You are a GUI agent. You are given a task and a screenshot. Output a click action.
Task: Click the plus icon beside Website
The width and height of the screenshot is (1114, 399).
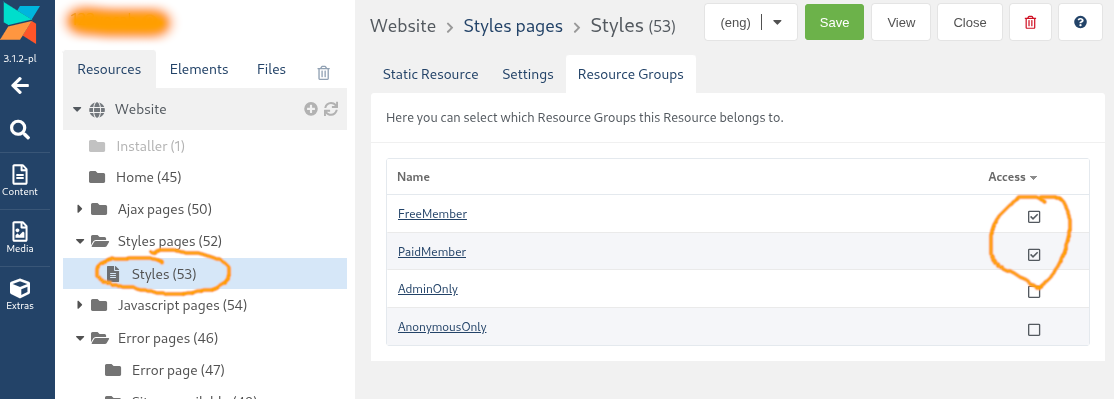pyautogui.click(x=310, y=109)
